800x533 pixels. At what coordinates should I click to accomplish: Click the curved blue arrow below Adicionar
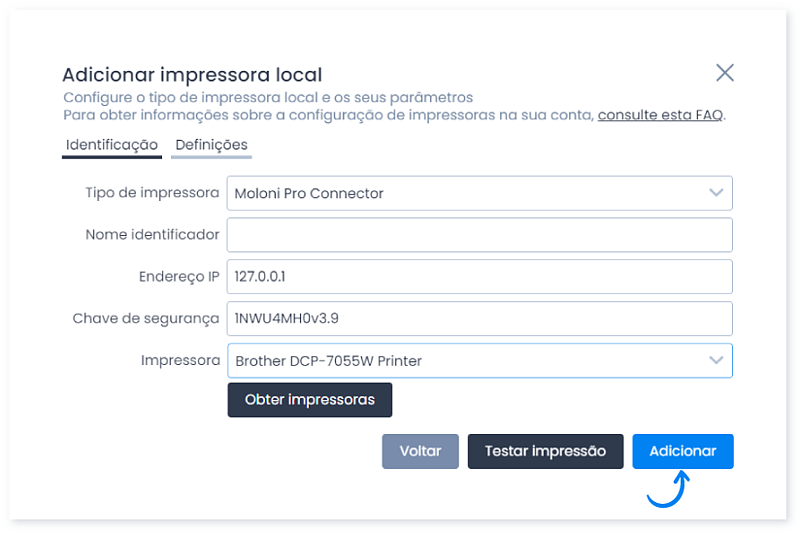668,489
